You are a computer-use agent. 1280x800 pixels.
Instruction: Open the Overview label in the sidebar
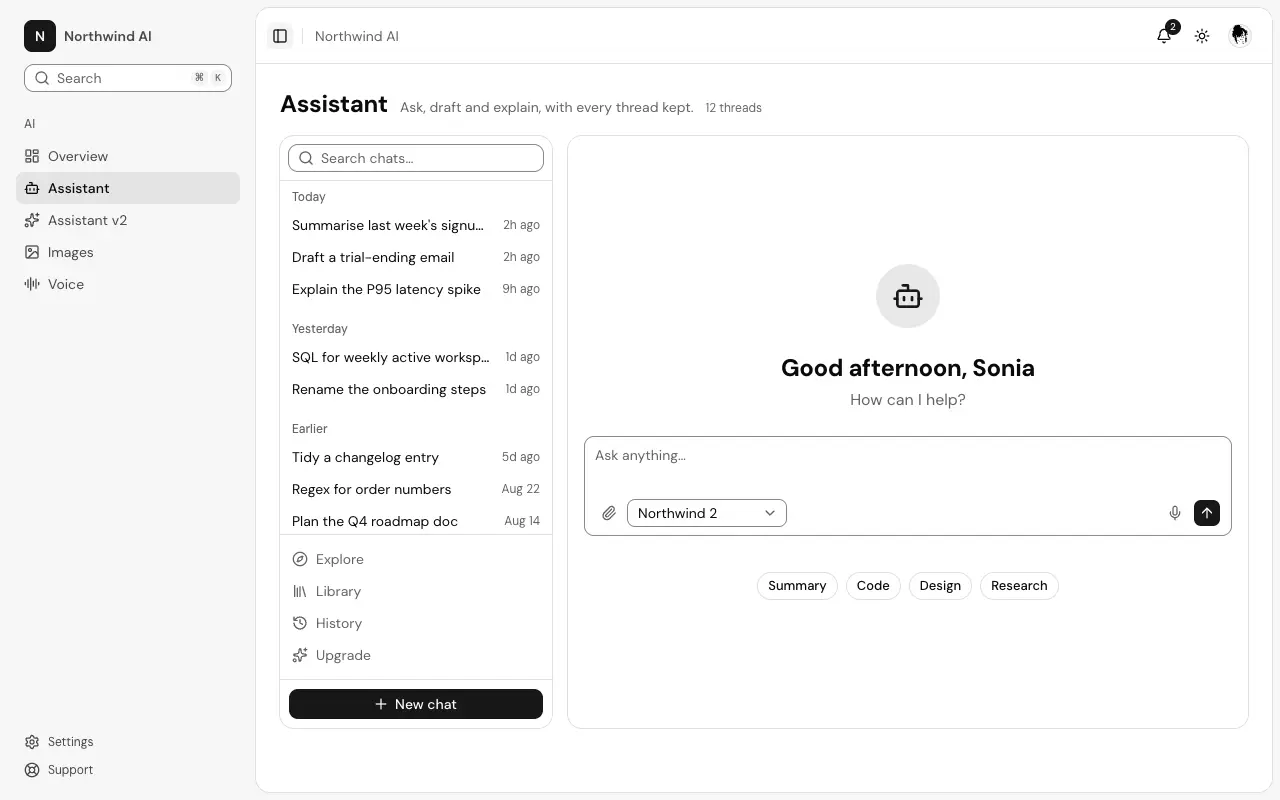point(78,156)
